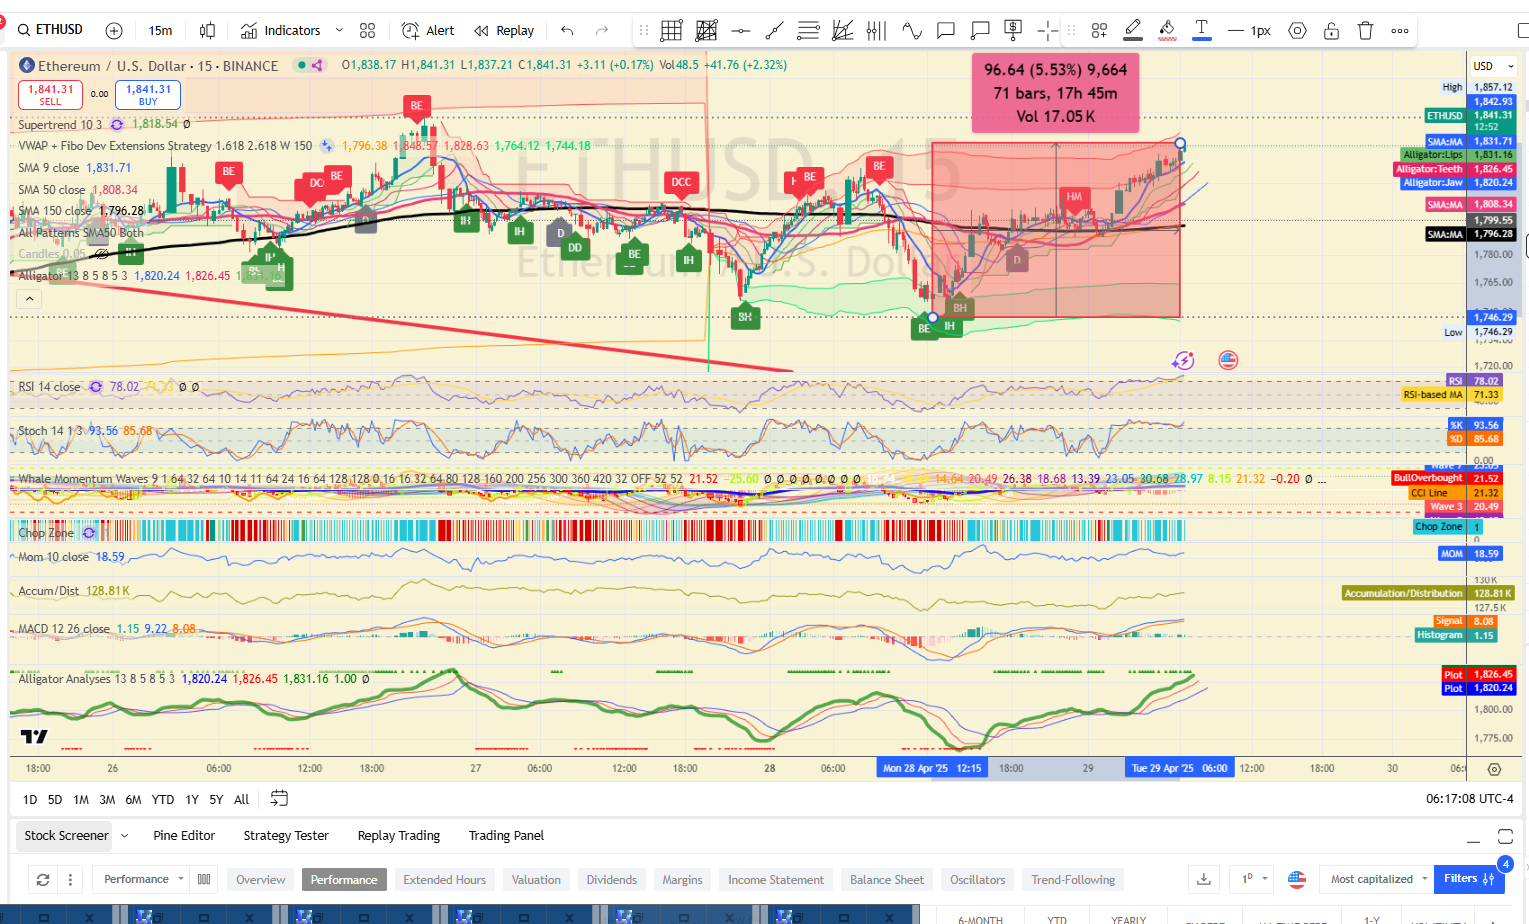Screen dimensions: 1529x924
Task: Select the Gann fan tool
Action: pyautogui.click(x=843, y=31)
